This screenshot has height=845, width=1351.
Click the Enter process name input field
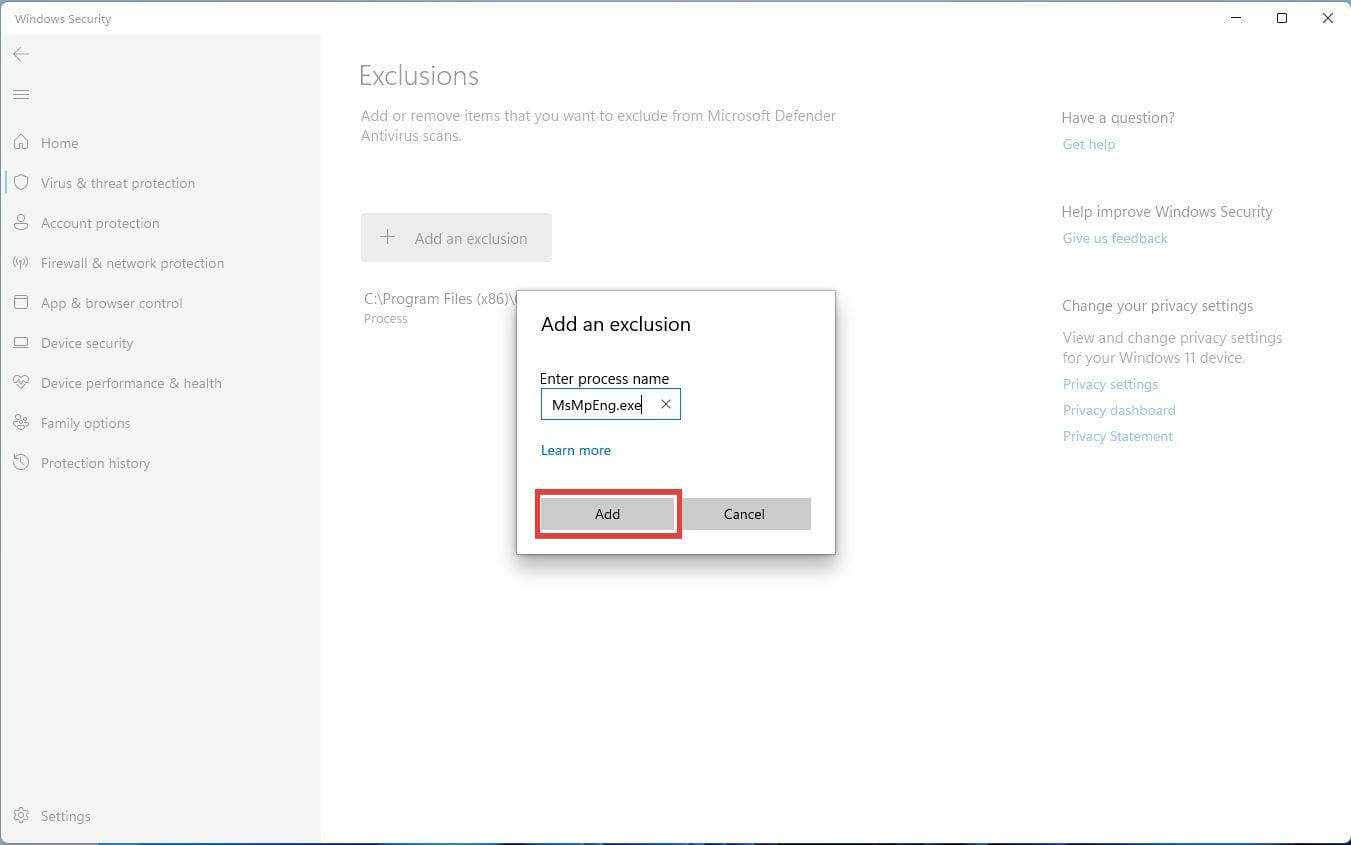tap(610, 404)
